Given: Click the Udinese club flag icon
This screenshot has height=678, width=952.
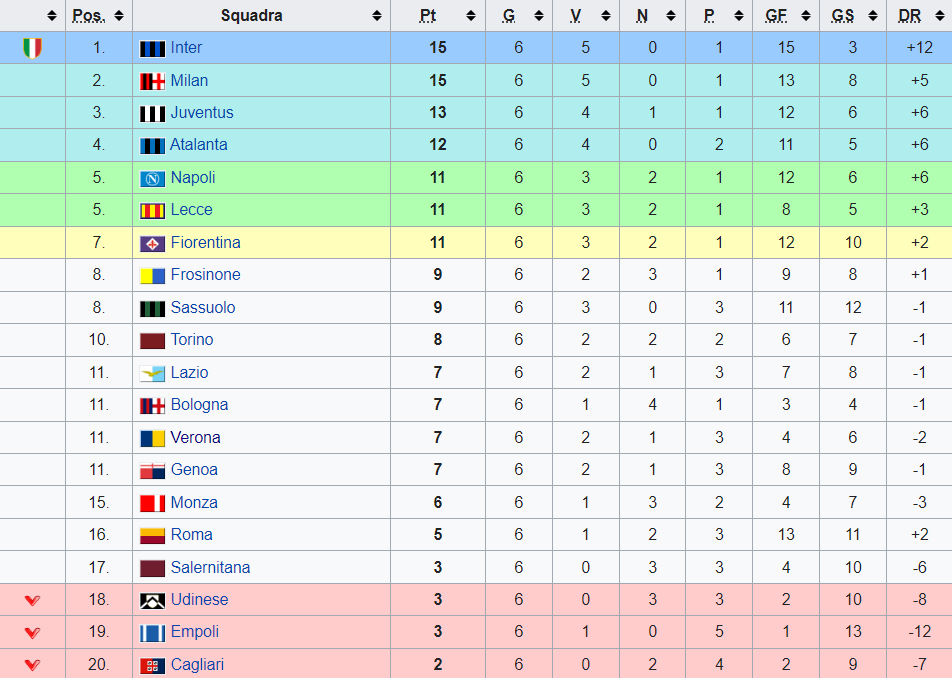Looking at the screenshot, I should 152,600.
